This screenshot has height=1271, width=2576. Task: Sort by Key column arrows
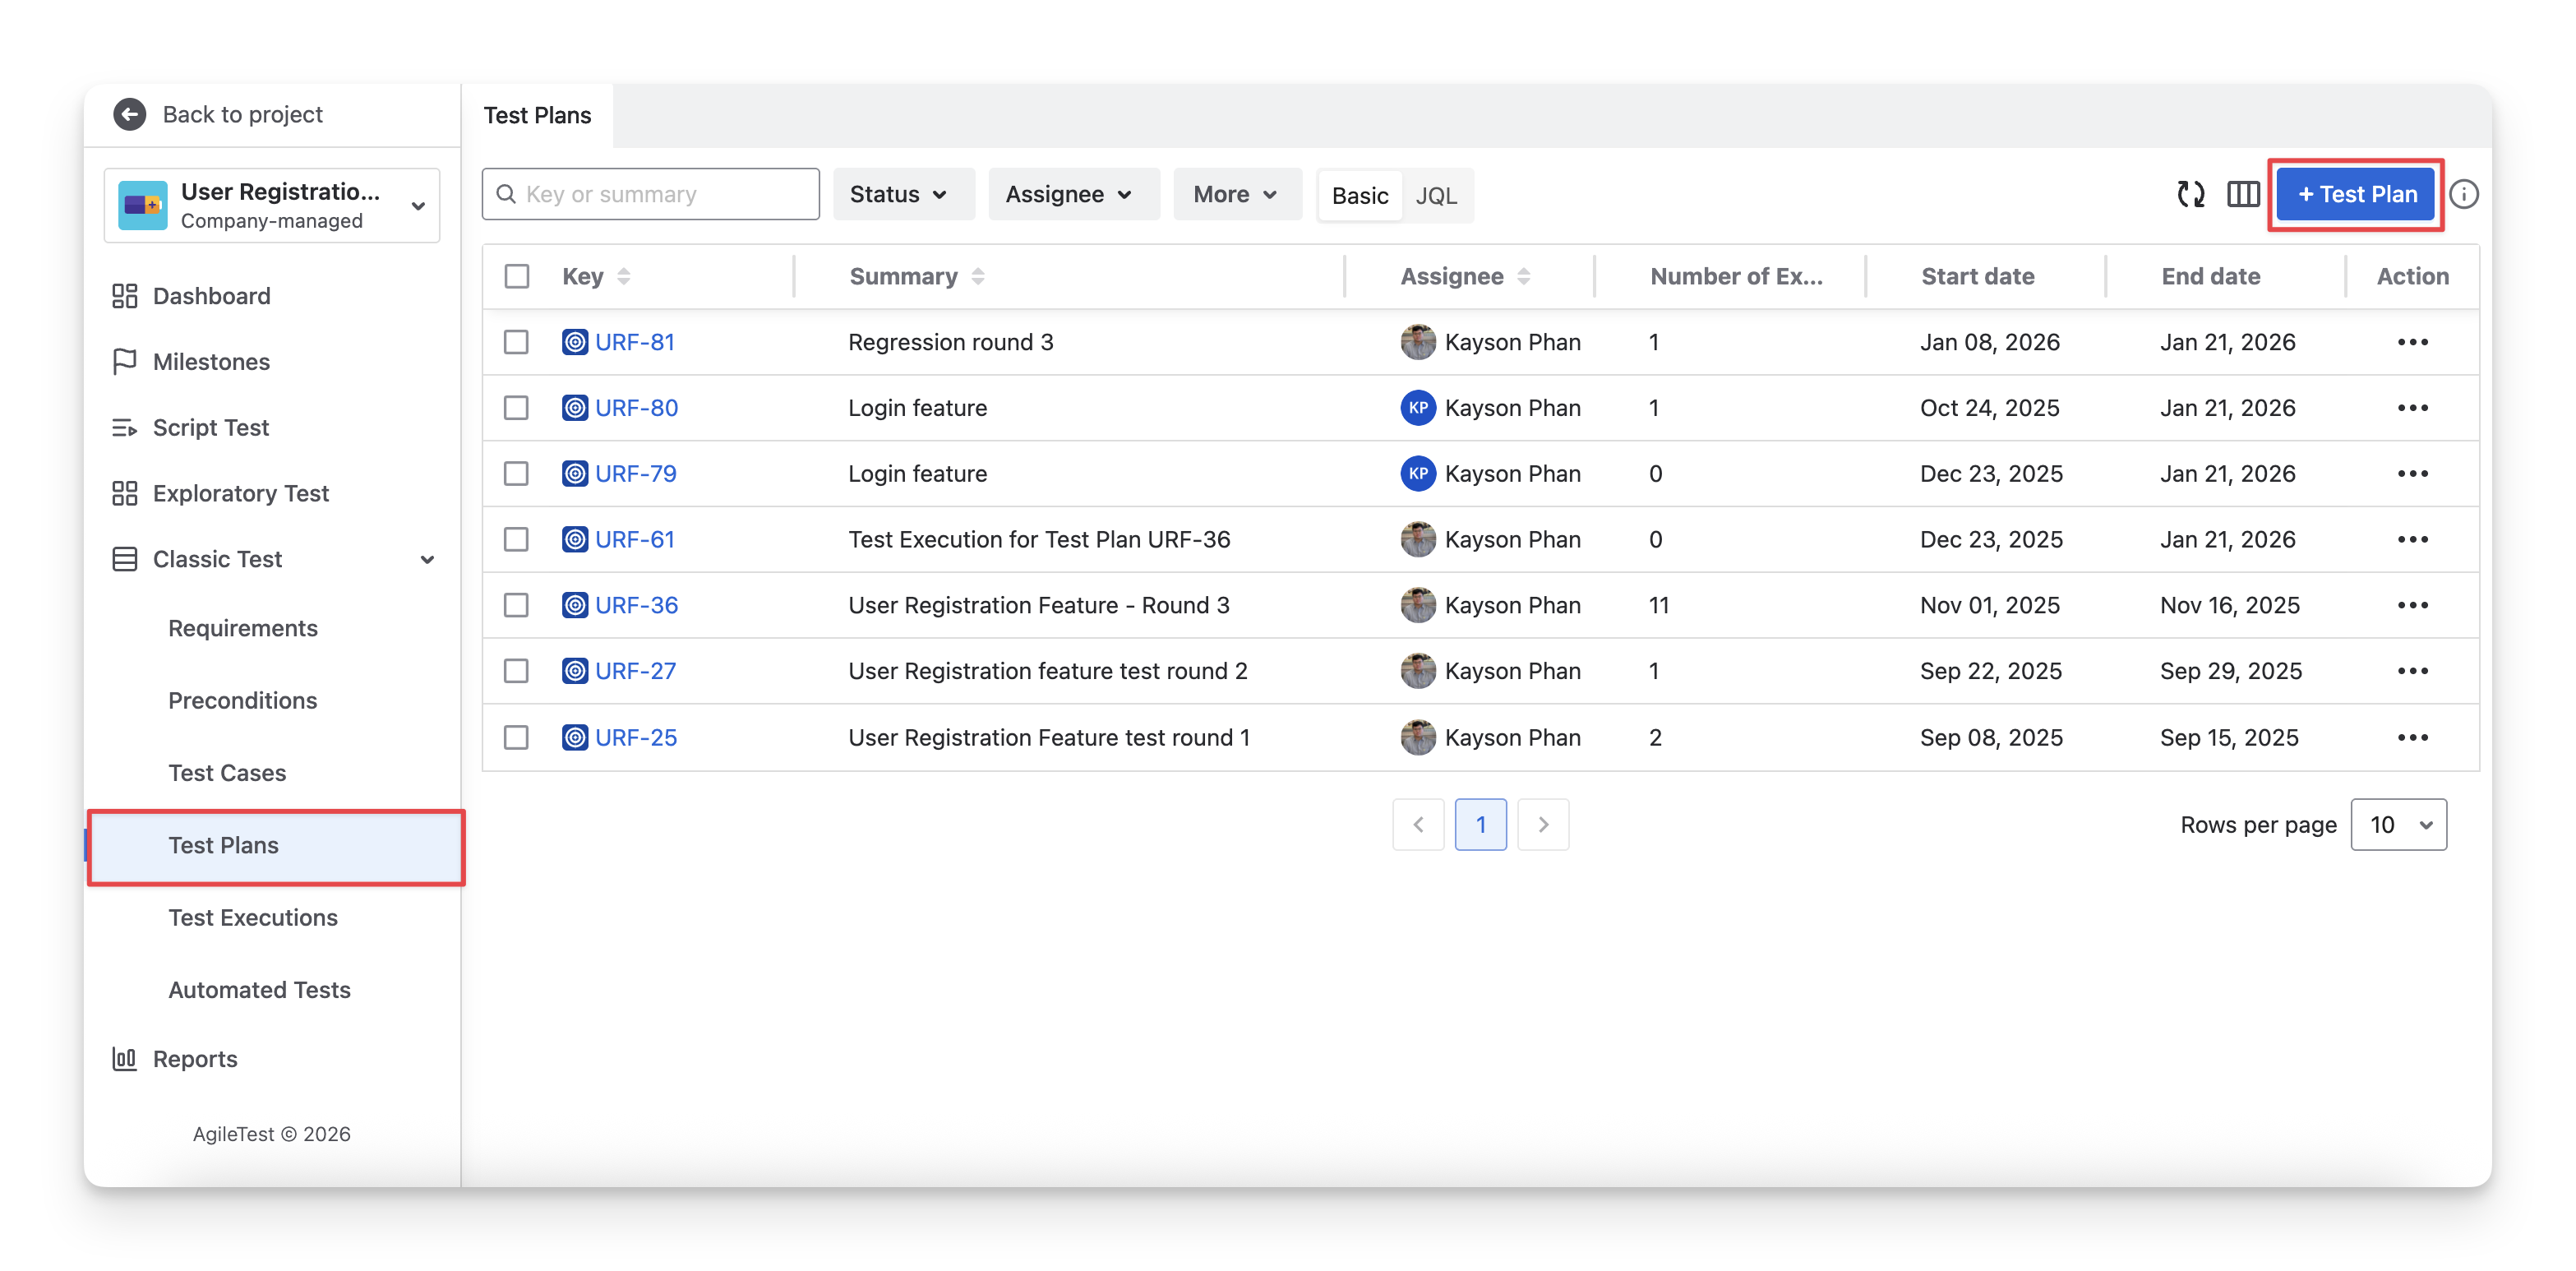[624, 277]
